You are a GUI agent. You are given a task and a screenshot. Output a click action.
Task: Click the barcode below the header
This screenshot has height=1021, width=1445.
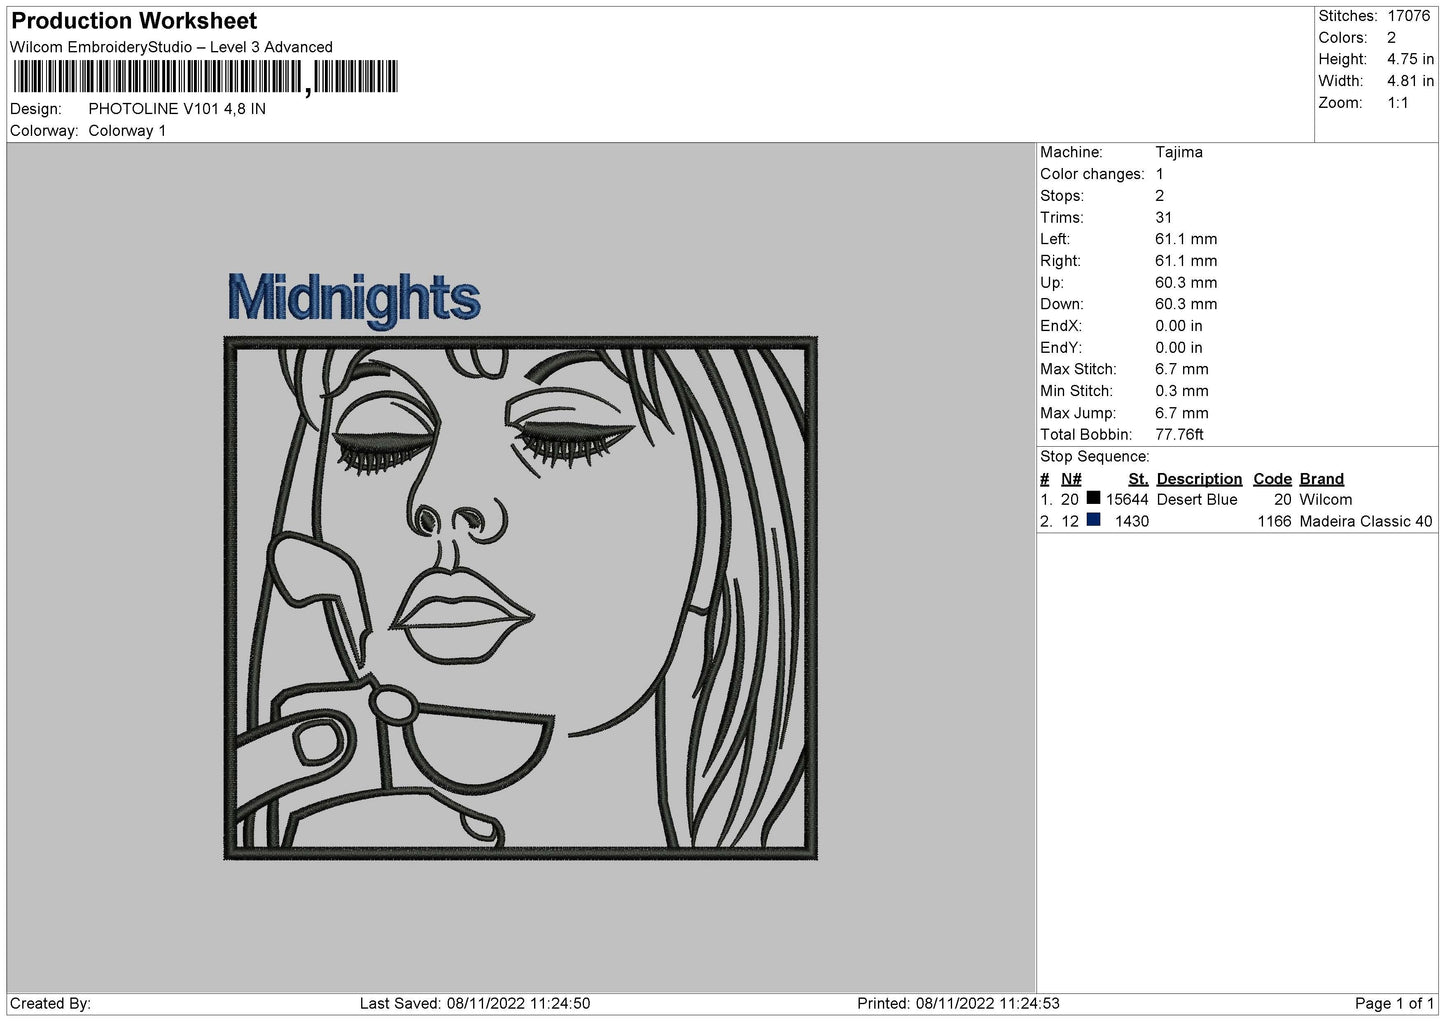point(206,77)
